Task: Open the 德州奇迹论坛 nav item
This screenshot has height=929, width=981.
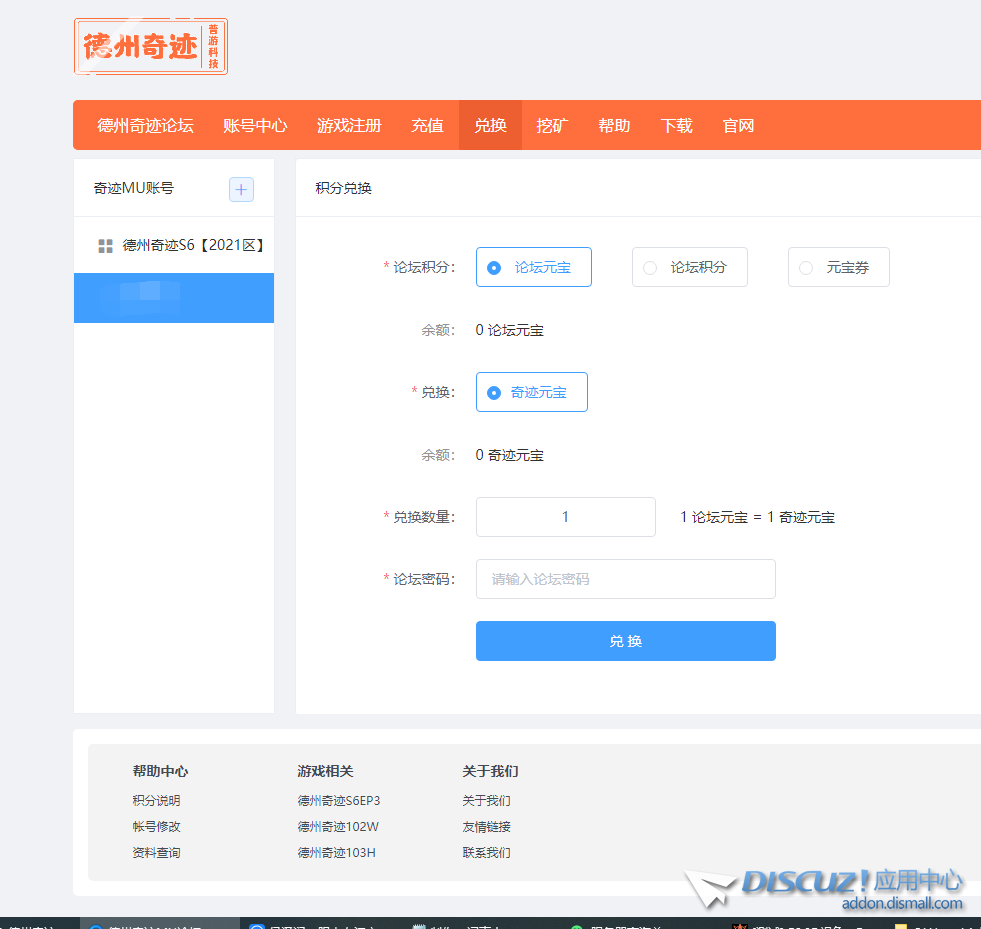Action: 145,126
